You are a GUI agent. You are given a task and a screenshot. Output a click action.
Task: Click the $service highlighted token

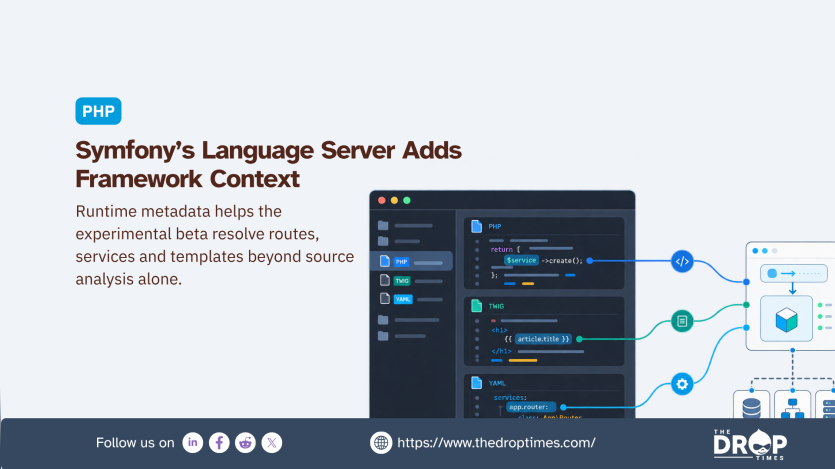(x=521, y=260)
